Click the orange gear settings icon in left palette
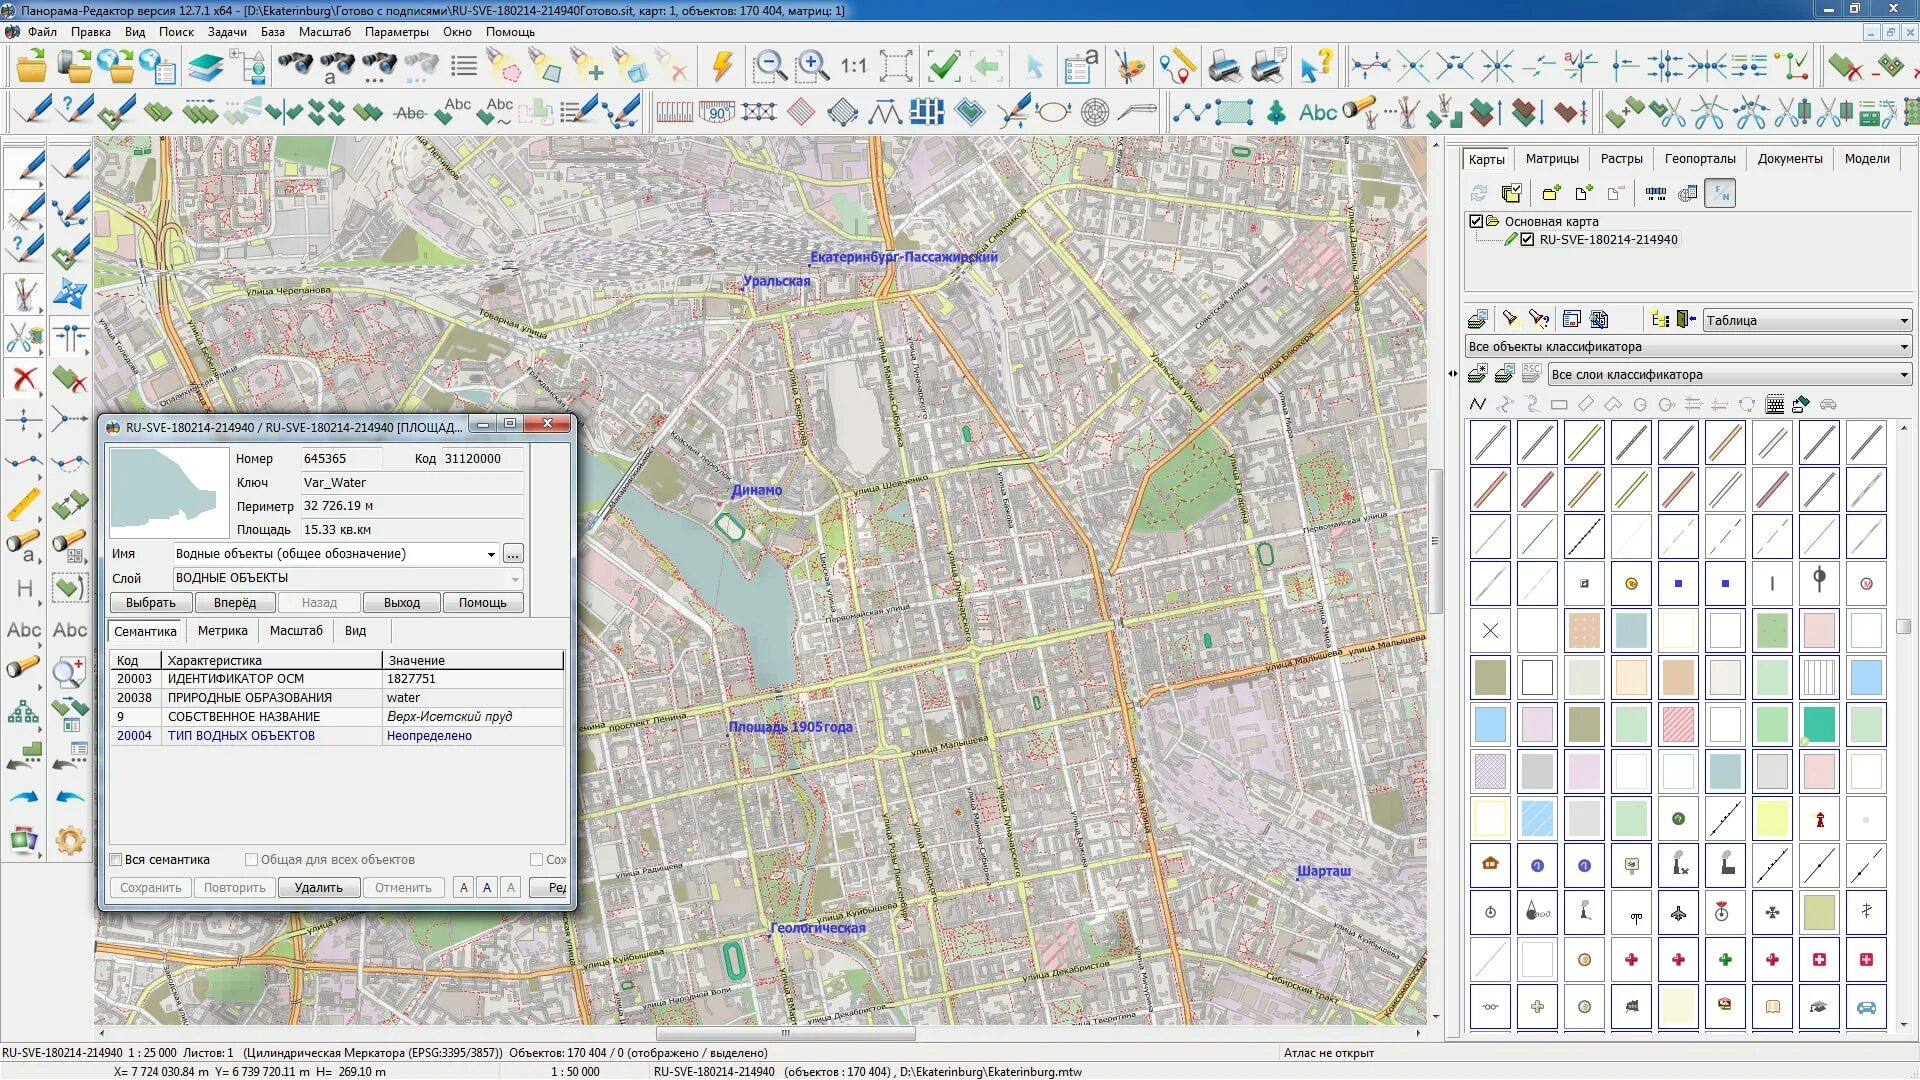Image resolution: width=1920 pixels, height=1080 pixels. point(69,840)
